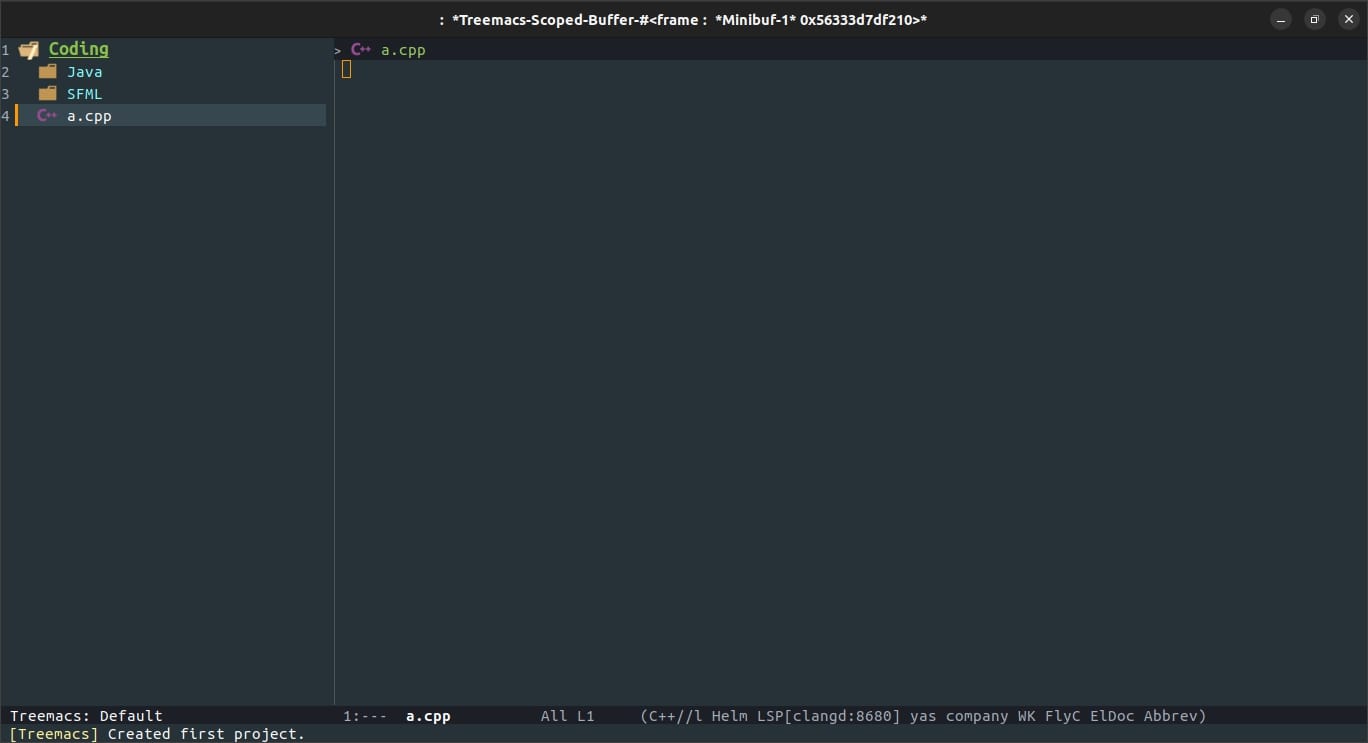Screen dimensions: 1368x743
Task: Click the Java folder icon
Action: [x=48, y=72]
